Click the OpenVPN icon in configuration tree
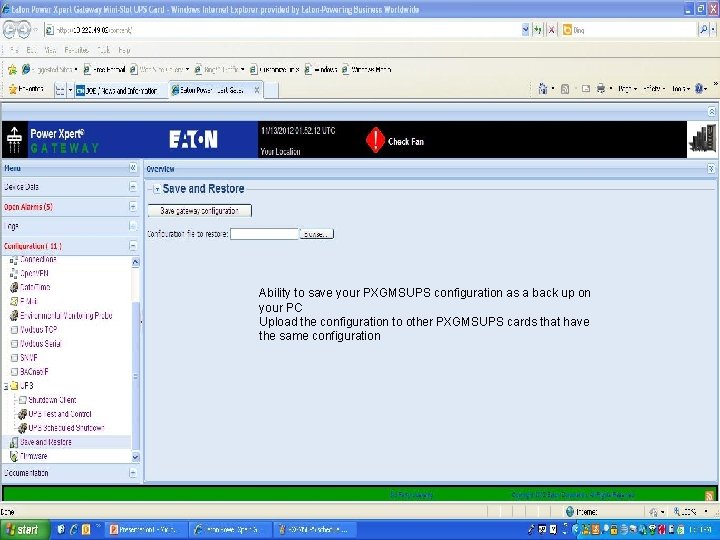Viewport: 720px width, 540px height. 14,274
